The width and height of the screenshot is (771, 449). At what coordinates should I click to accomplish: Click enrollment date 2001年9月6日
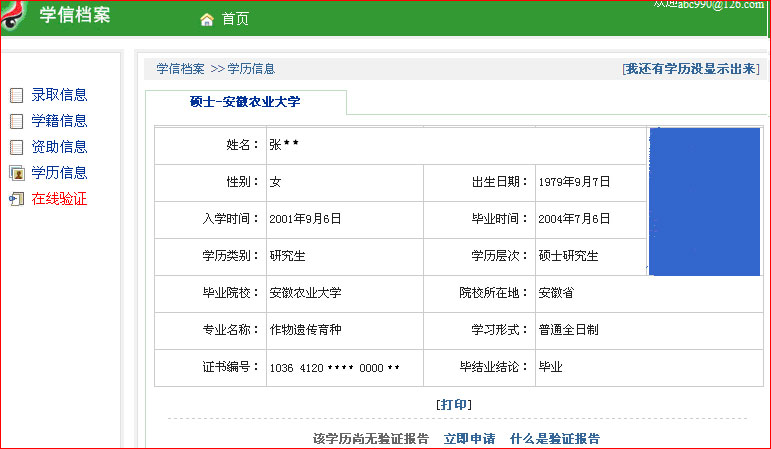tap(305, 219)
